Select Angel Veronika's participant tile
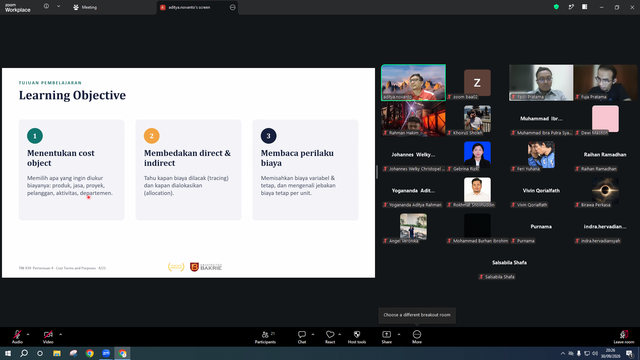This screenshot has width=640, height=360. click(413, 227)
